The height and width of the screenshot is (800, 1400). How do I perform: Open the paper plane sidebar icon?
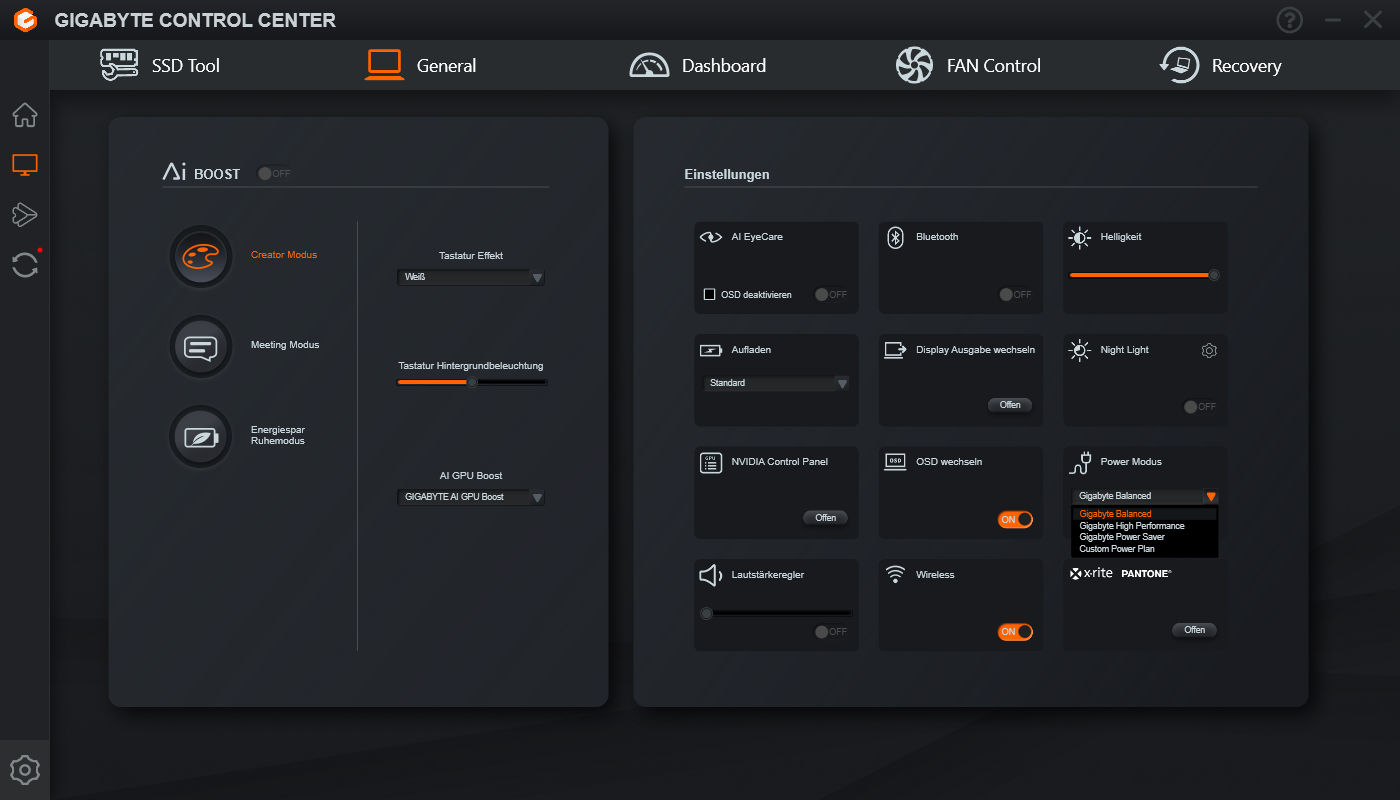pyautogui.click(x=25, y=214)
